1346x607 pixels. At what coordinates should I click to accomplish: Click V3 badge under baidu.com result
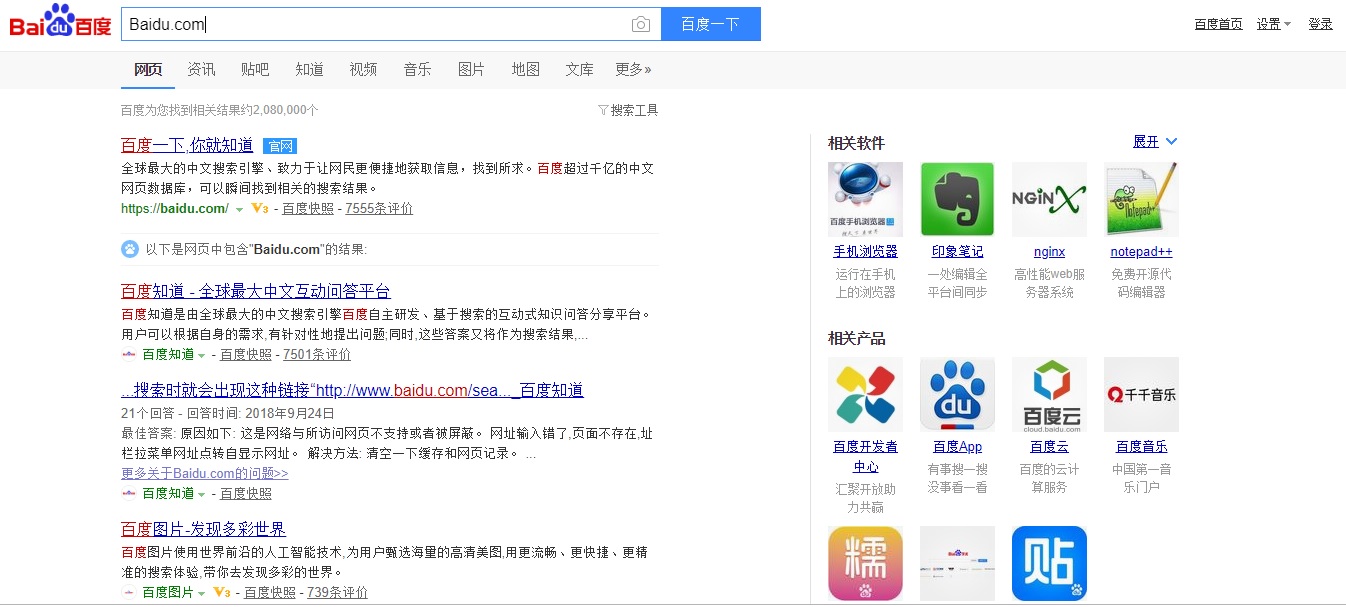click(x=259, y=208)
